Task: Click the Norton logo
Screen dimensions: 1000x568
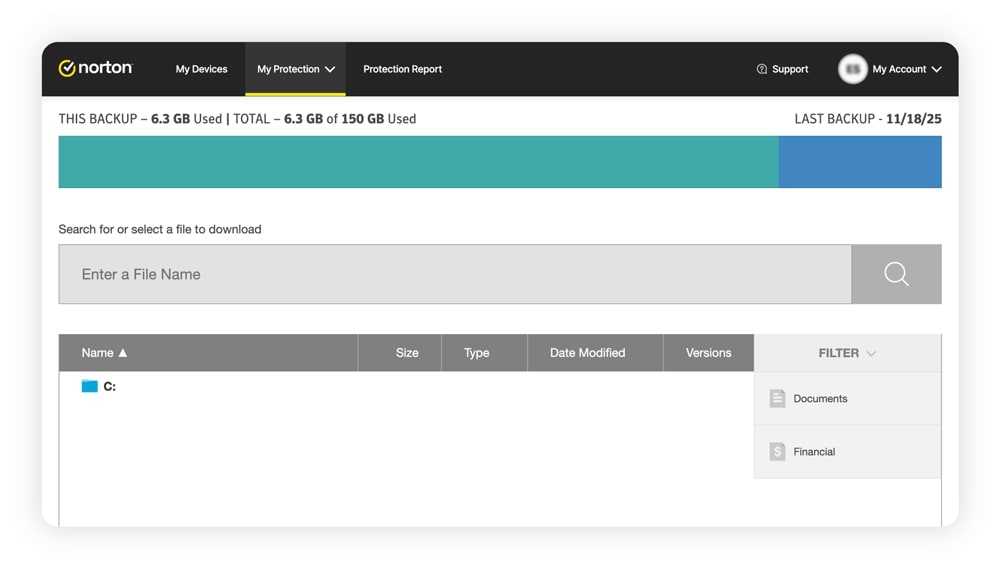Action: [x=95, y=68]
